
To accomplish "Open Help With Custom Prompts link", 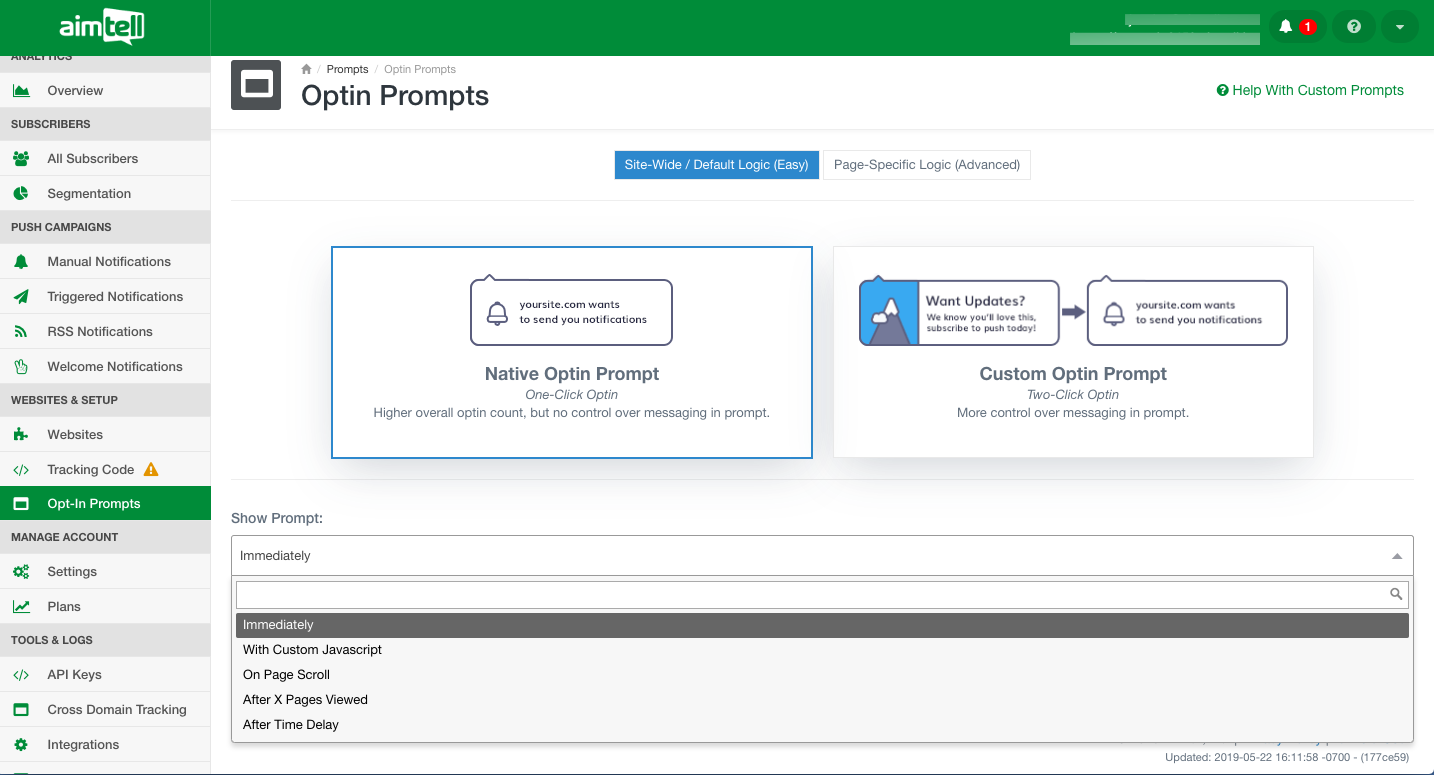I will point(1310,90).
